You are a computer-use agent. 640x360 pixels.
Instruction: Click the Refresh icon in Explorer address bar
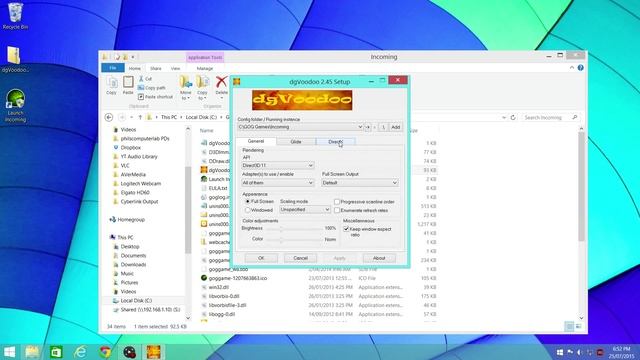point(513,117)
